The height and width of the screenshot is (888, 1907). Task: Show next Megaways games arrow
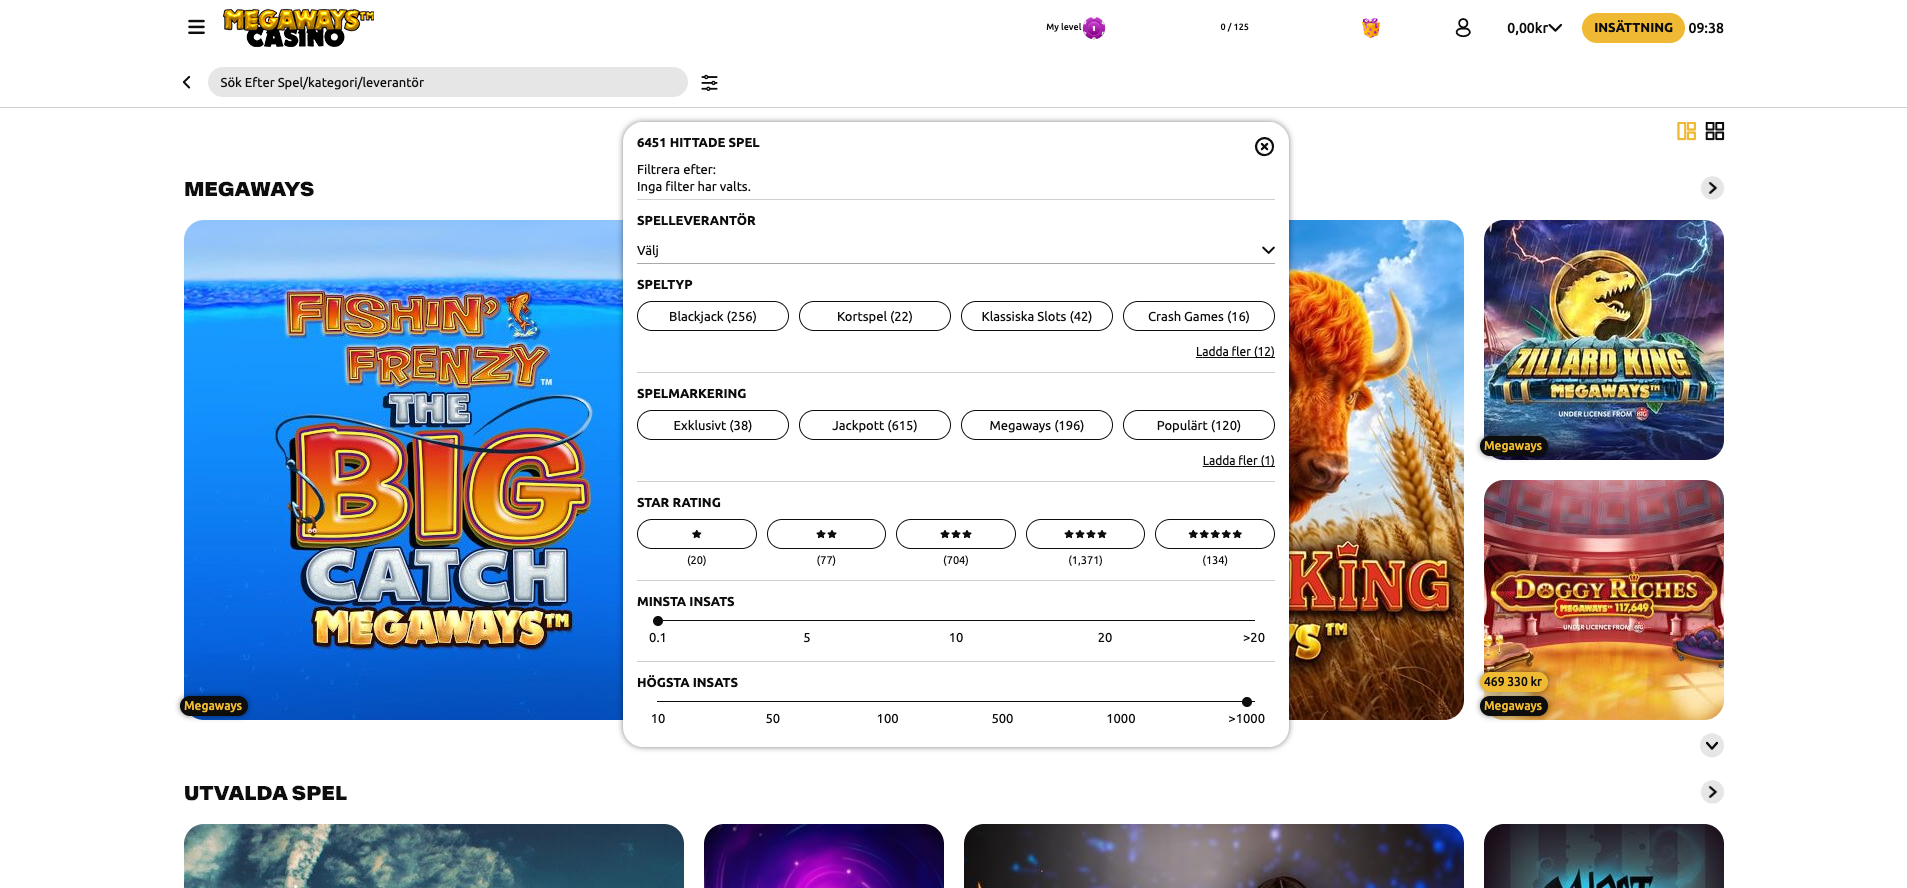[x=1712, y=188]
